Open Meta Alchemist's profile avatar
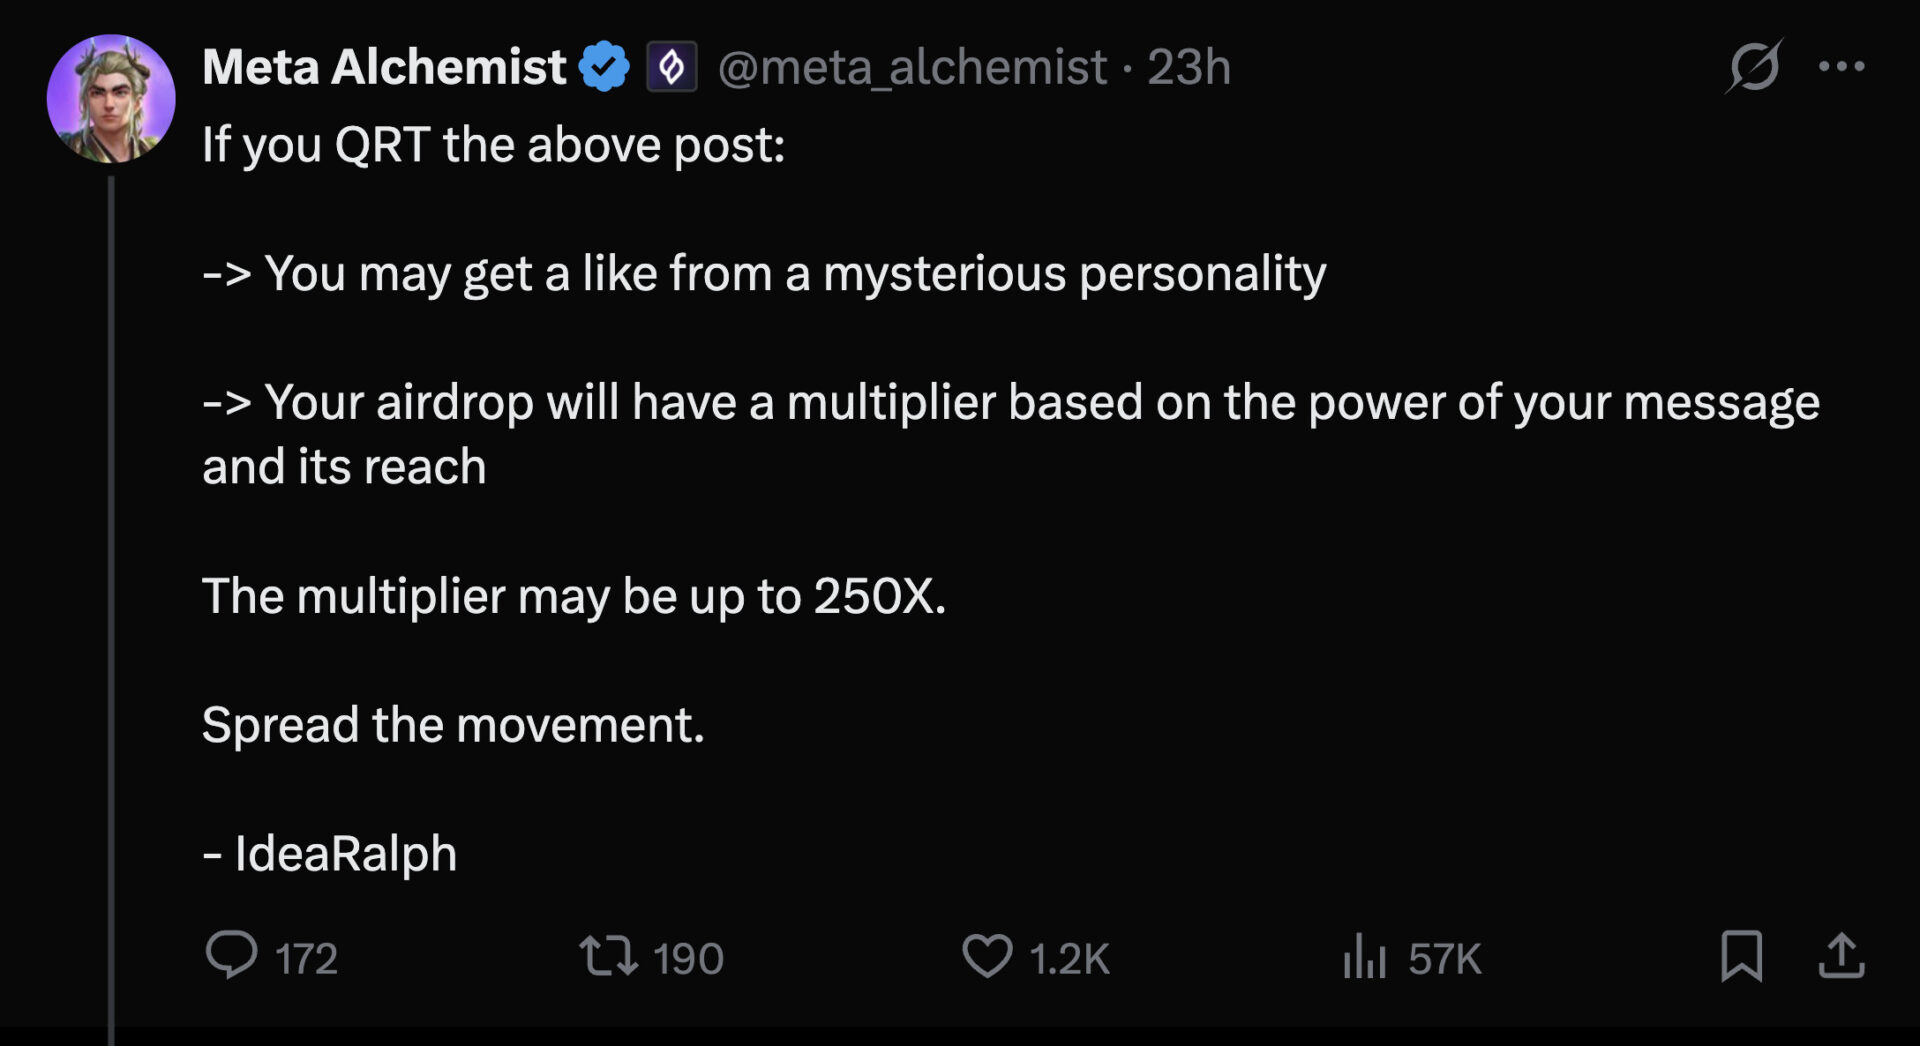Screen dimensions: 1920x1046 tap(111, 98)
